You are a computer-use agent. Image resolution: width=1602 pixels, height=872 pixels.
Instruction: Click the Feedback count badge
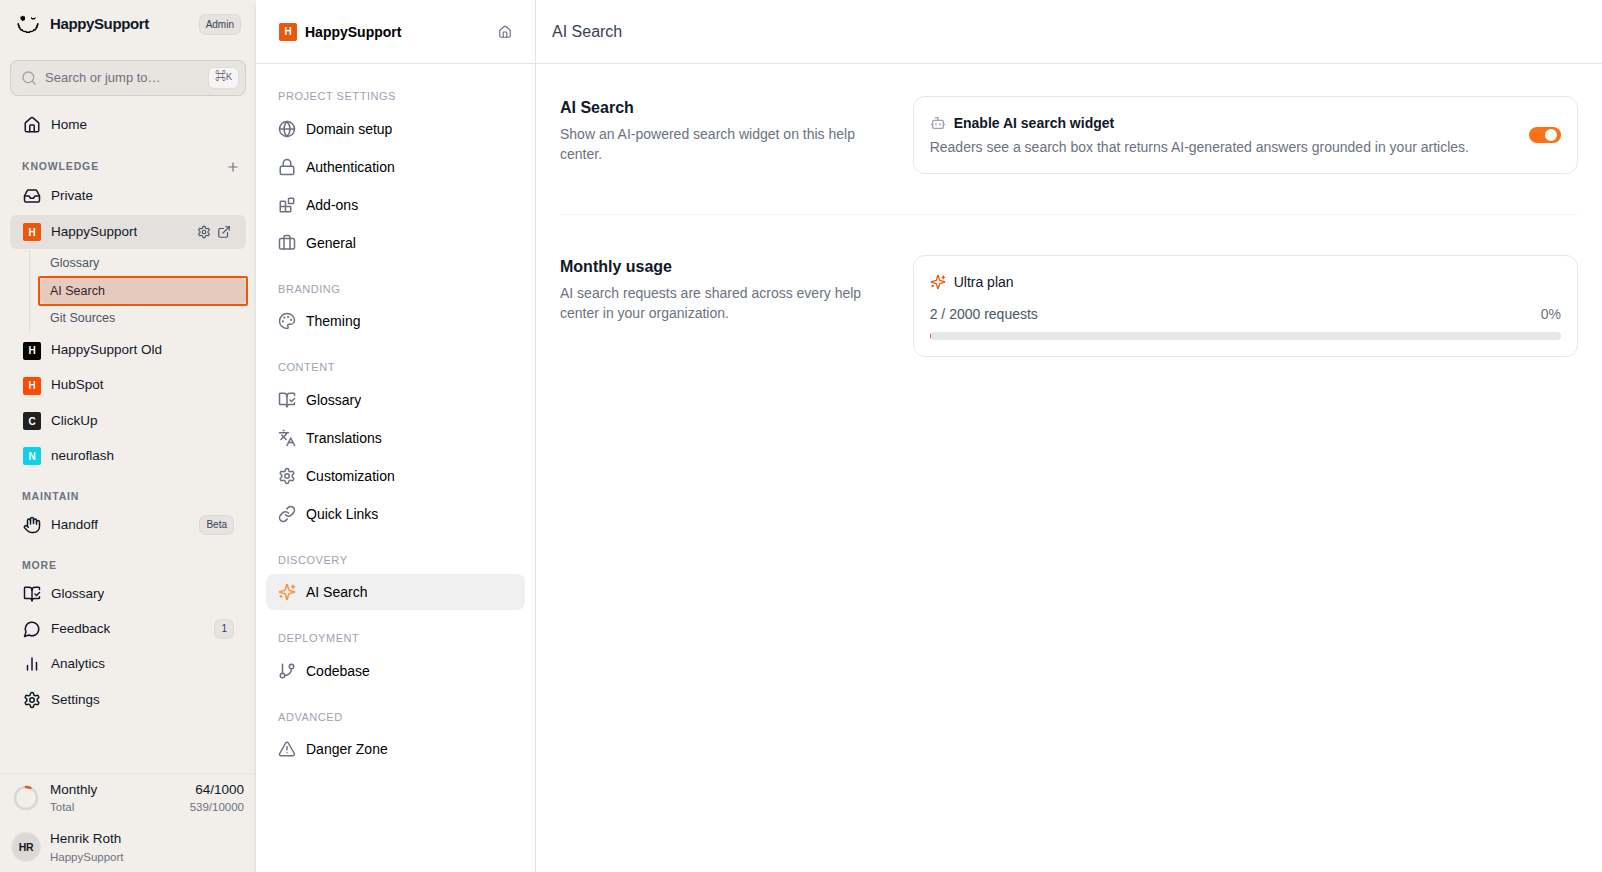(224, 629)
